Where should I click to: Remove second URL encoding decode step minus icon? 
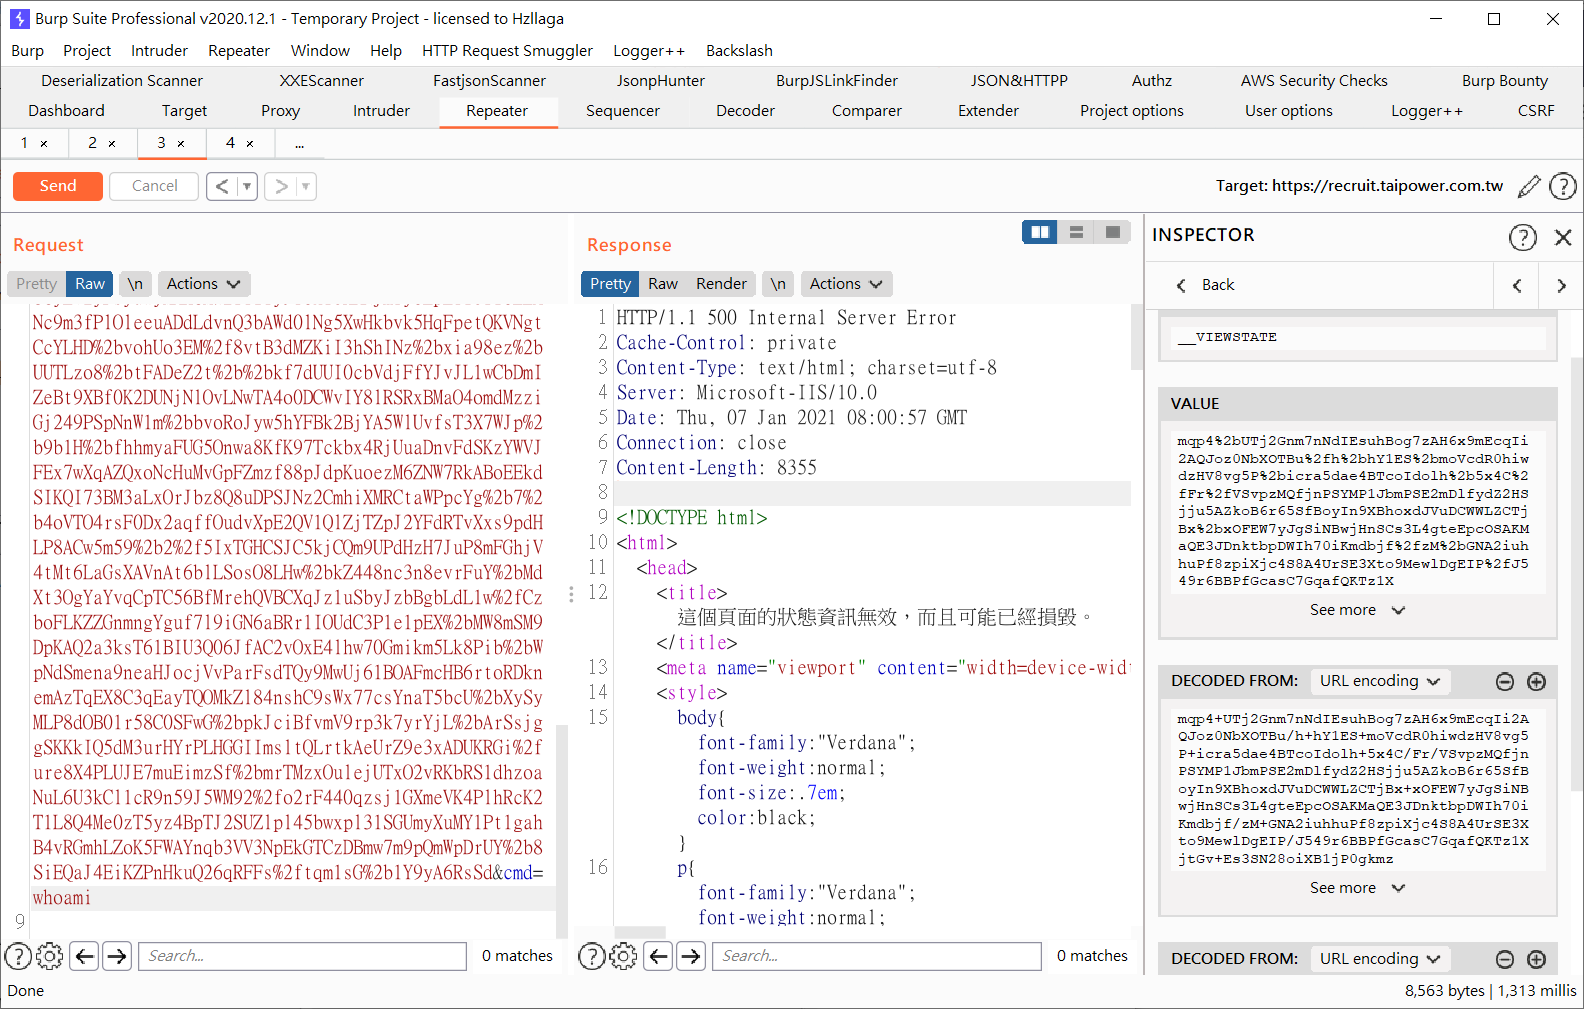tap(1505, 960)
